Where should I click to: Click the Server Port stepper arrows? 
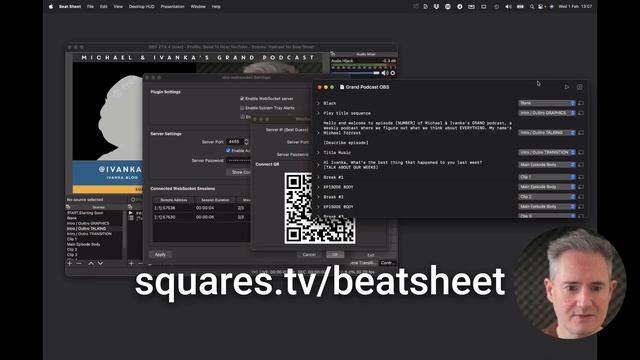(x=246, y=142)
